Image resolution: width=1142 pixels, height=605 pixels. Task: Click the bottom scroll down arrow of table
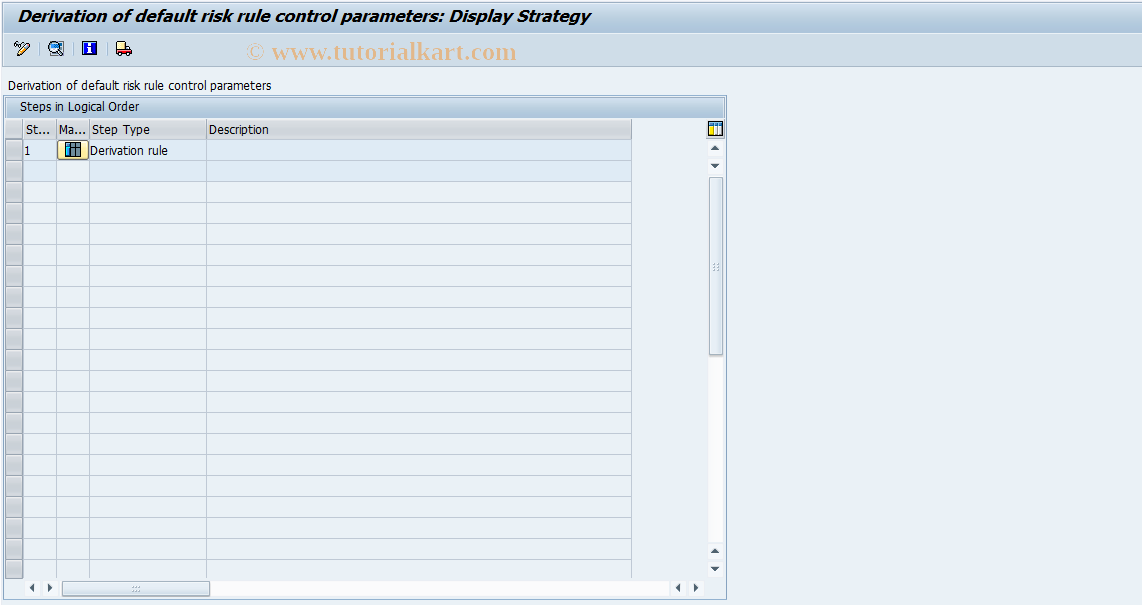[x=715, y=569]
